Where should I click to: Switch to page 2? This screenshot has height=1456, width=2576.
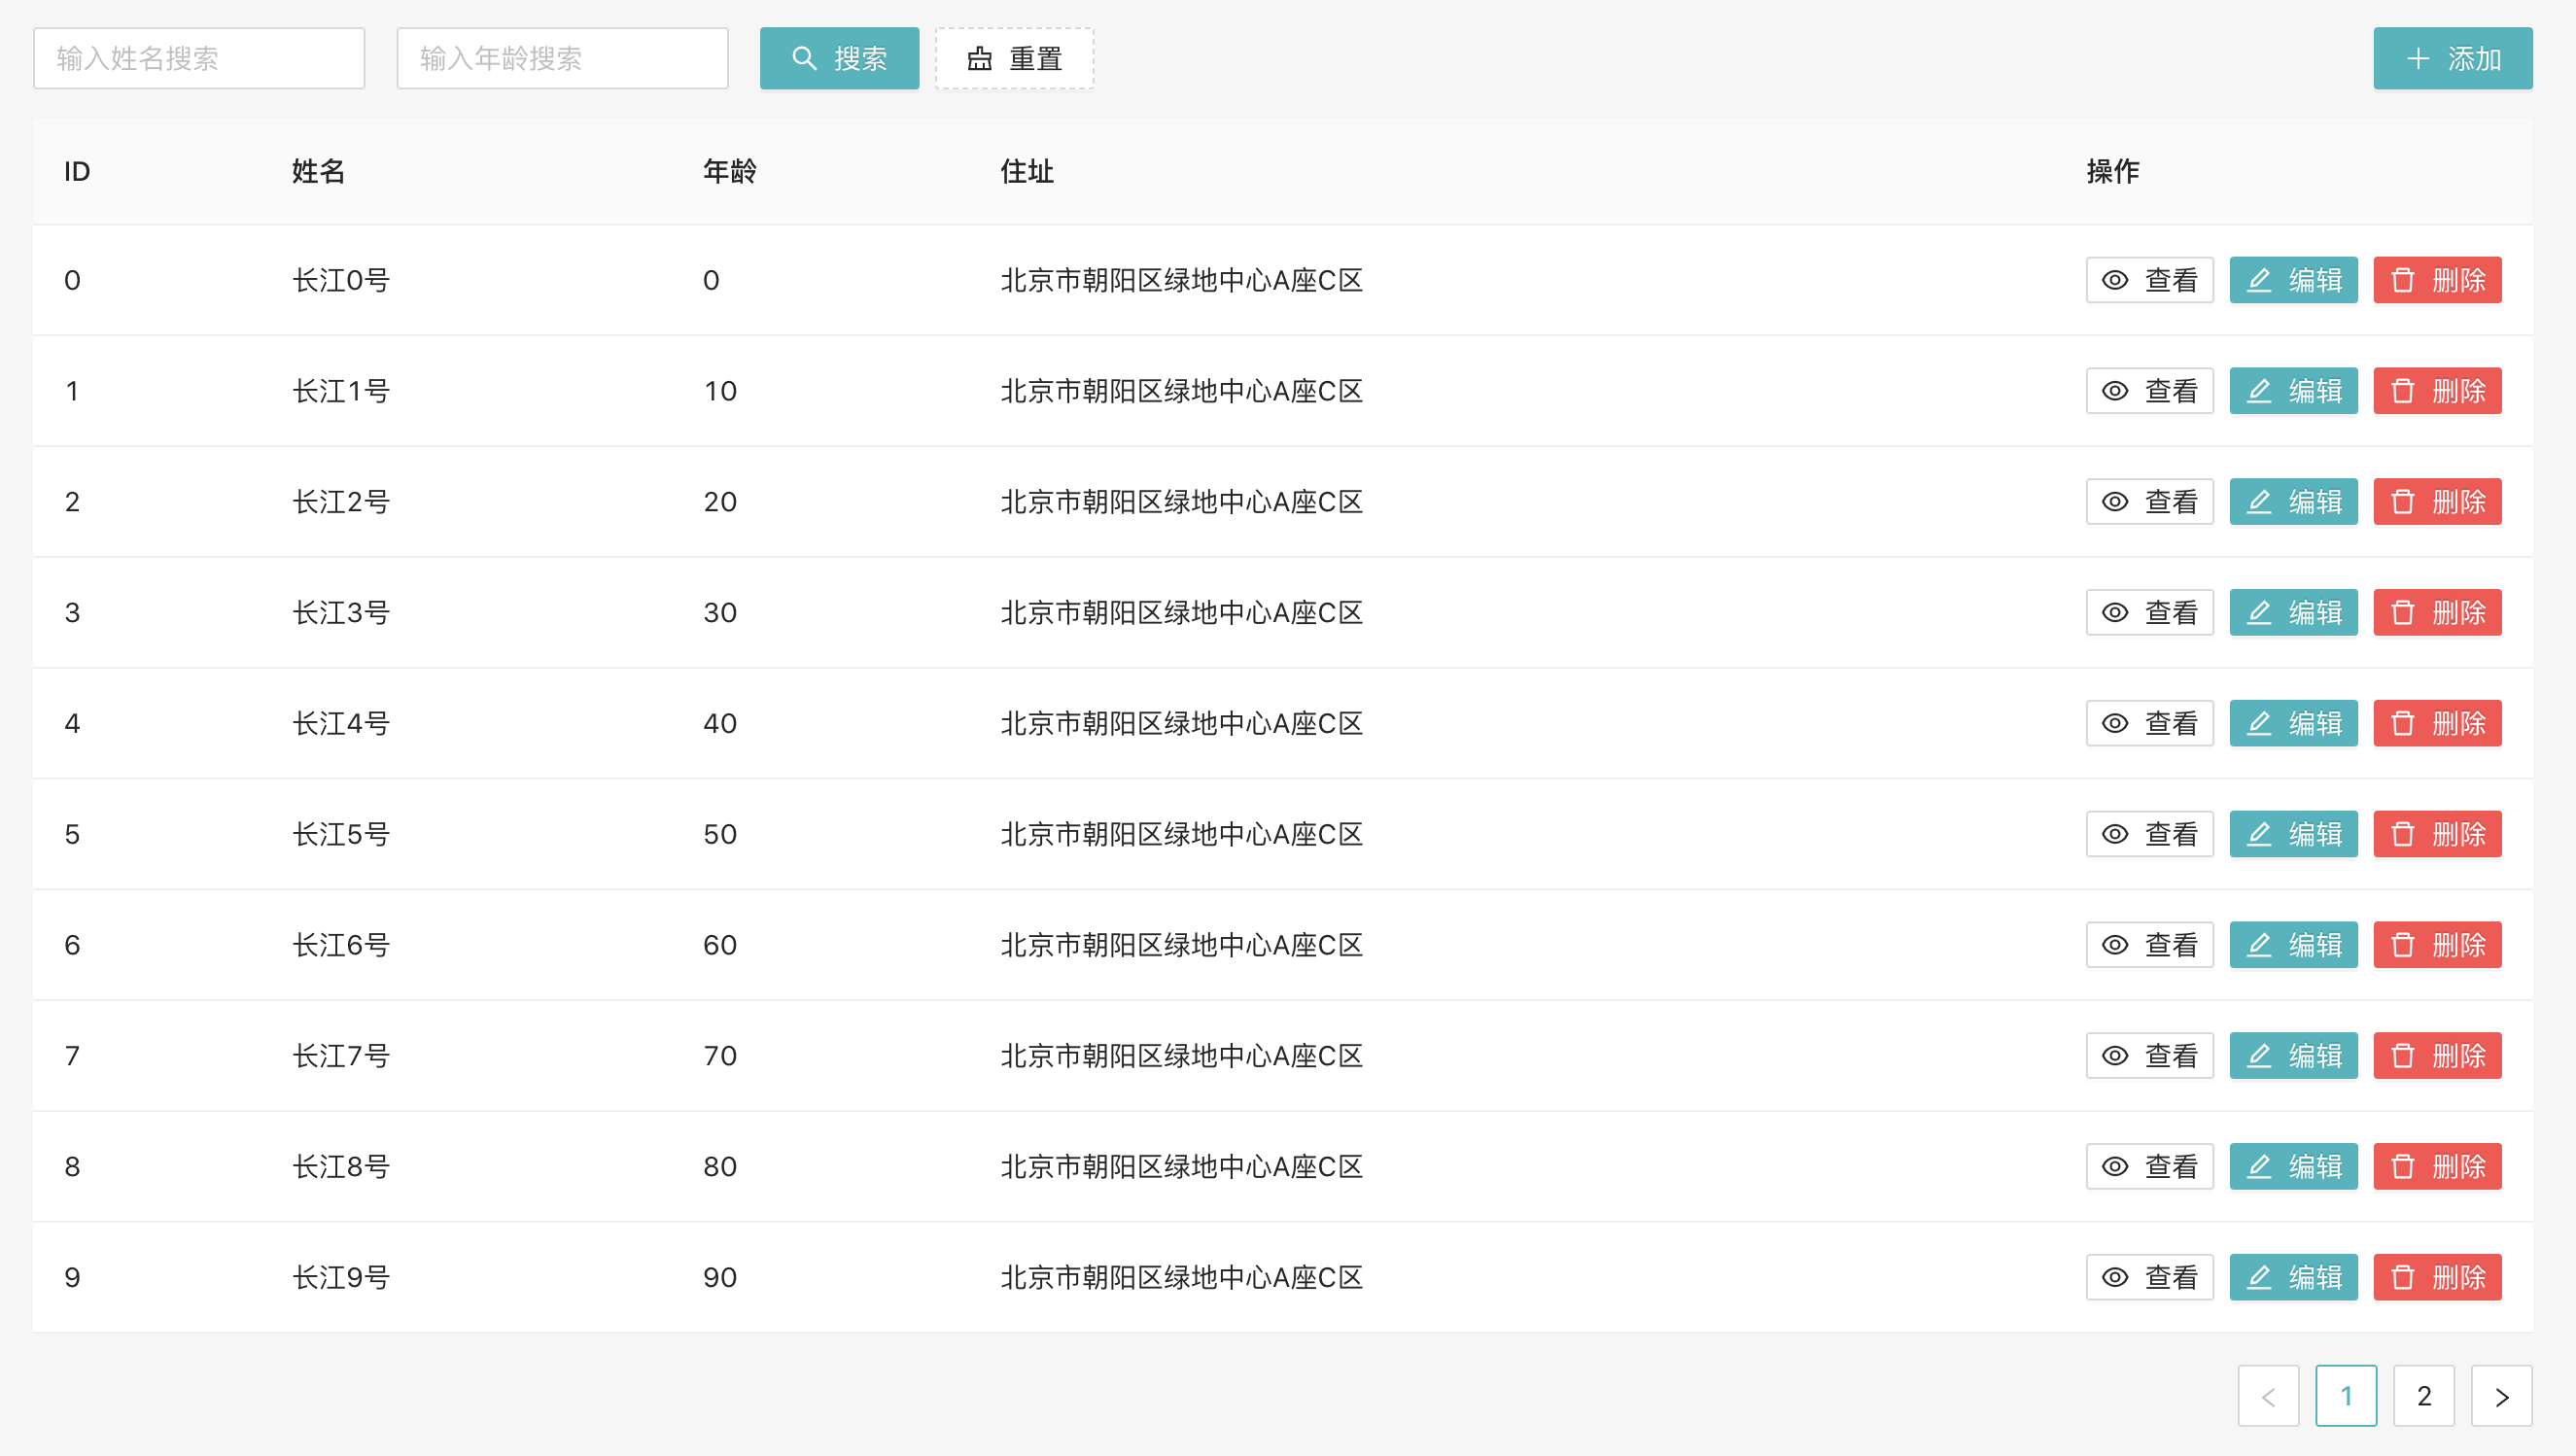(2422, 1396)
